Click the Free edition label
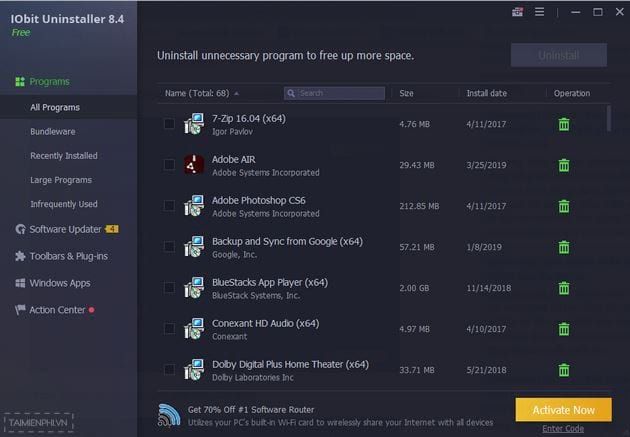The image size is (630, 437). point(21,33)
